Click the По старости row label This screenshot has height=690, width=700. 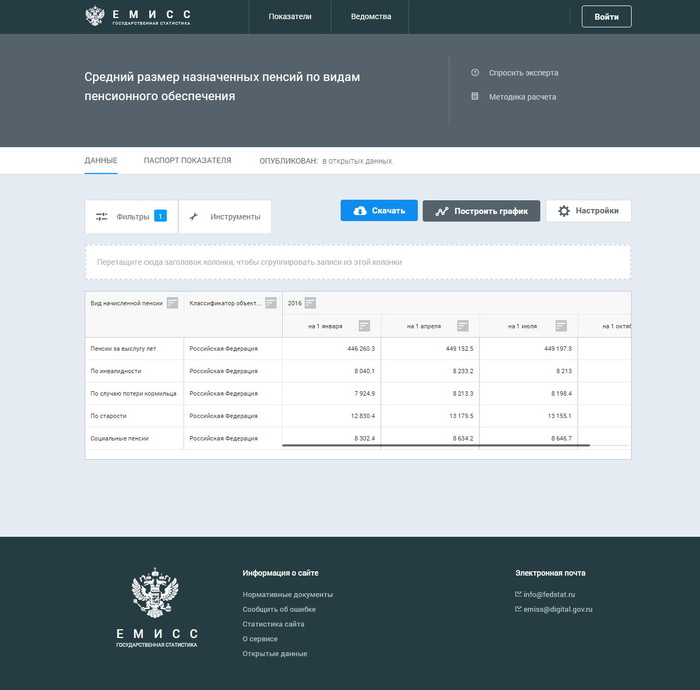coord(108,416)
